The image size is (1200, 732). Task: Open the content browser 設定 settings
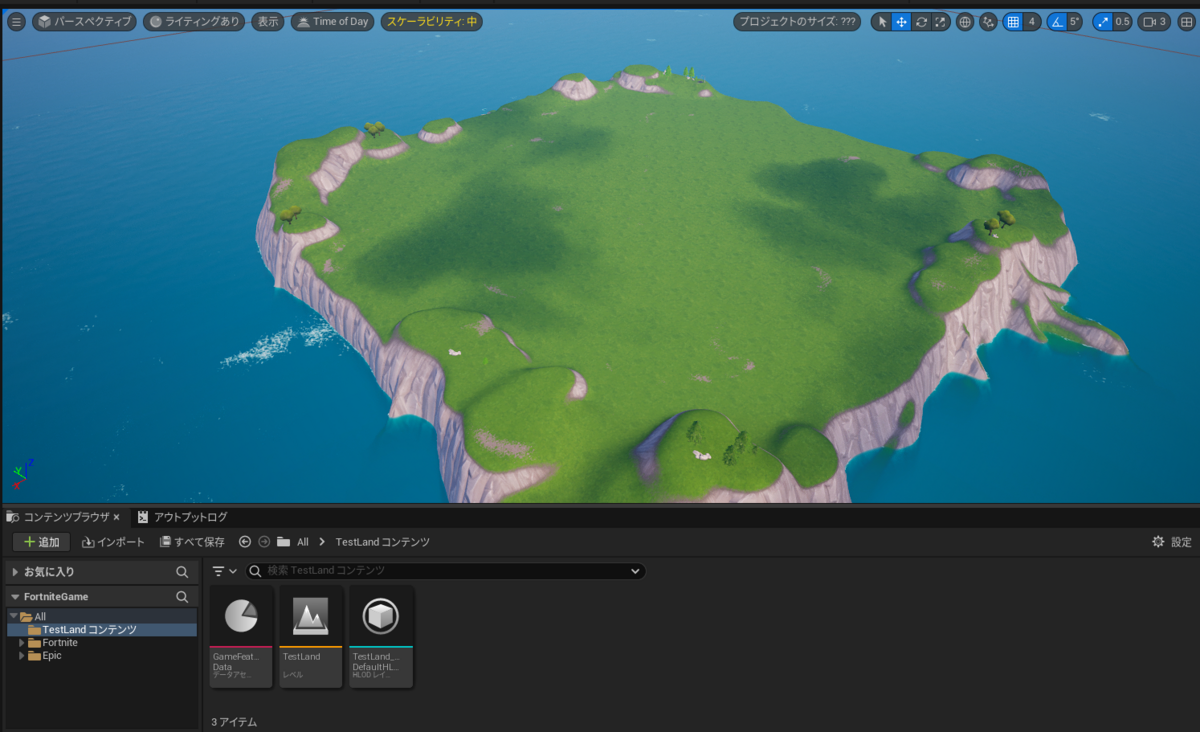point(1172,542)
